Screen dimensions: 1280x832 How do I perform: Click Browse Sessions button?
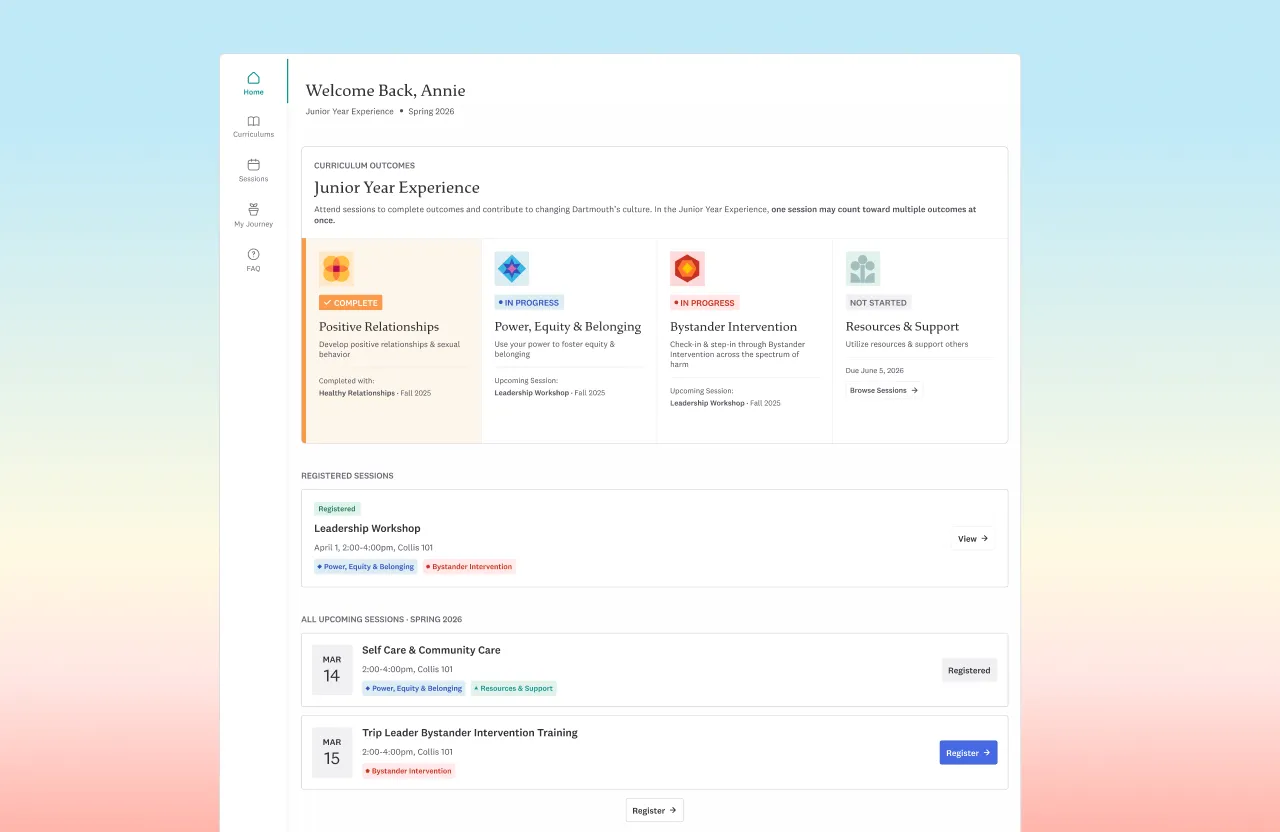click(x=884, y=390)
